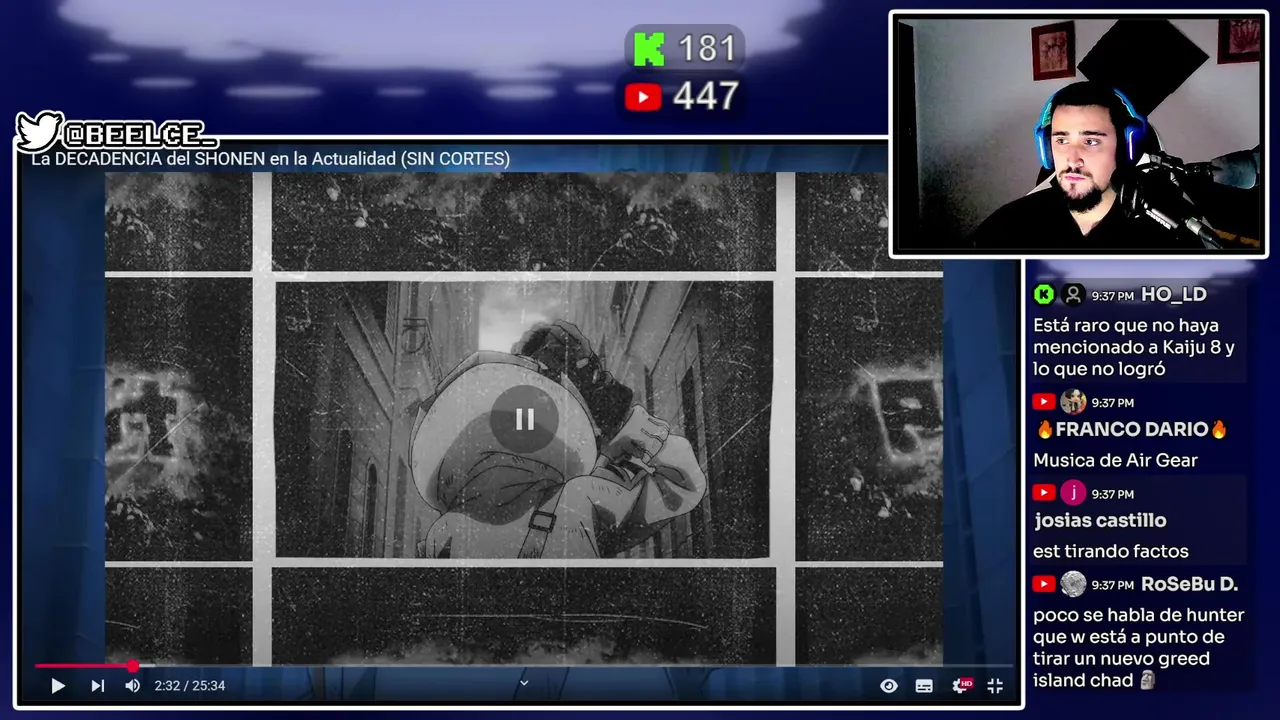Click RoSeBu D.'s gray avatar
The image size is (1280, 720).
(x=1073, y=584)
